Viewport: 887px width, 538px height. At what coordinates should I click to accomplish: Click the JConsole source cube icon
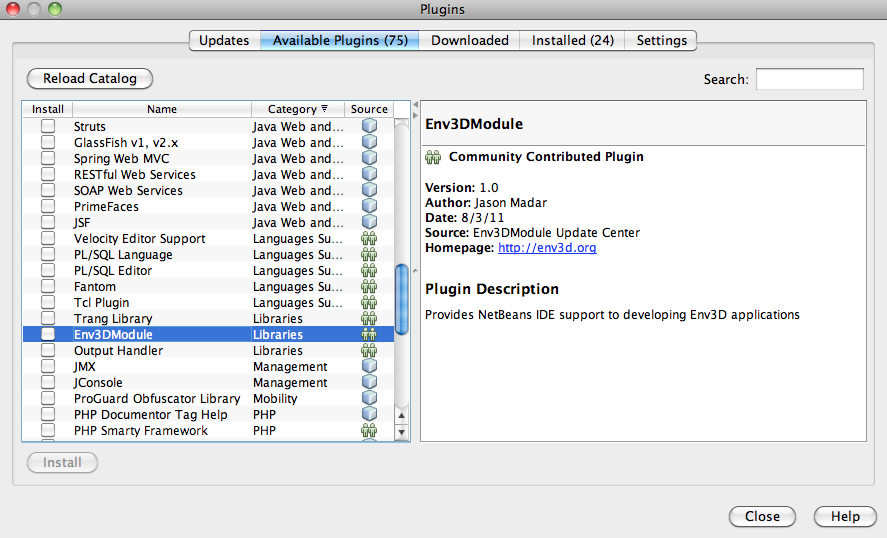coord(369,382)
